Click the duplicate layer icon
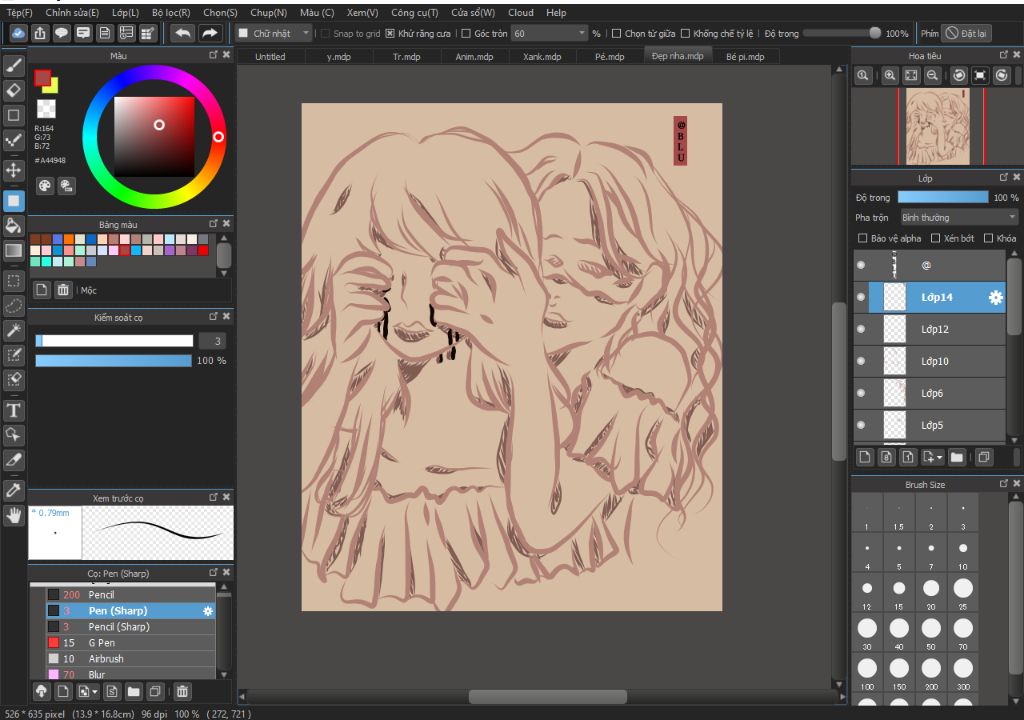1024x720 pixels. pos(984,457)
